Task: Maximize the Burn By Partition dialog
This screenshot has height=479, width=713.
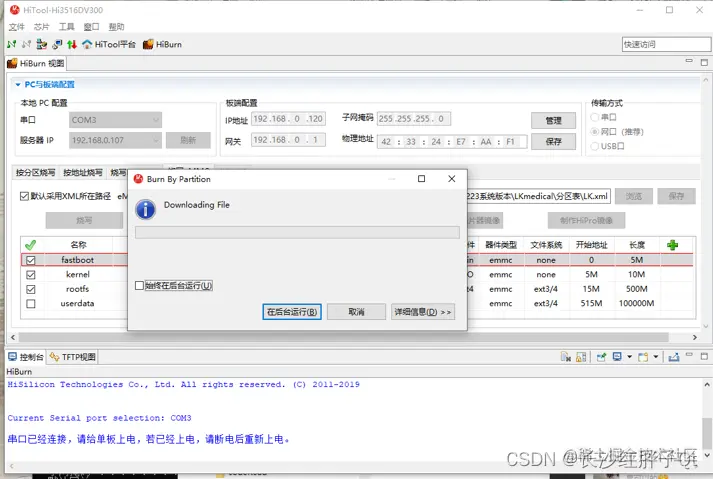Action: (422, 179)
